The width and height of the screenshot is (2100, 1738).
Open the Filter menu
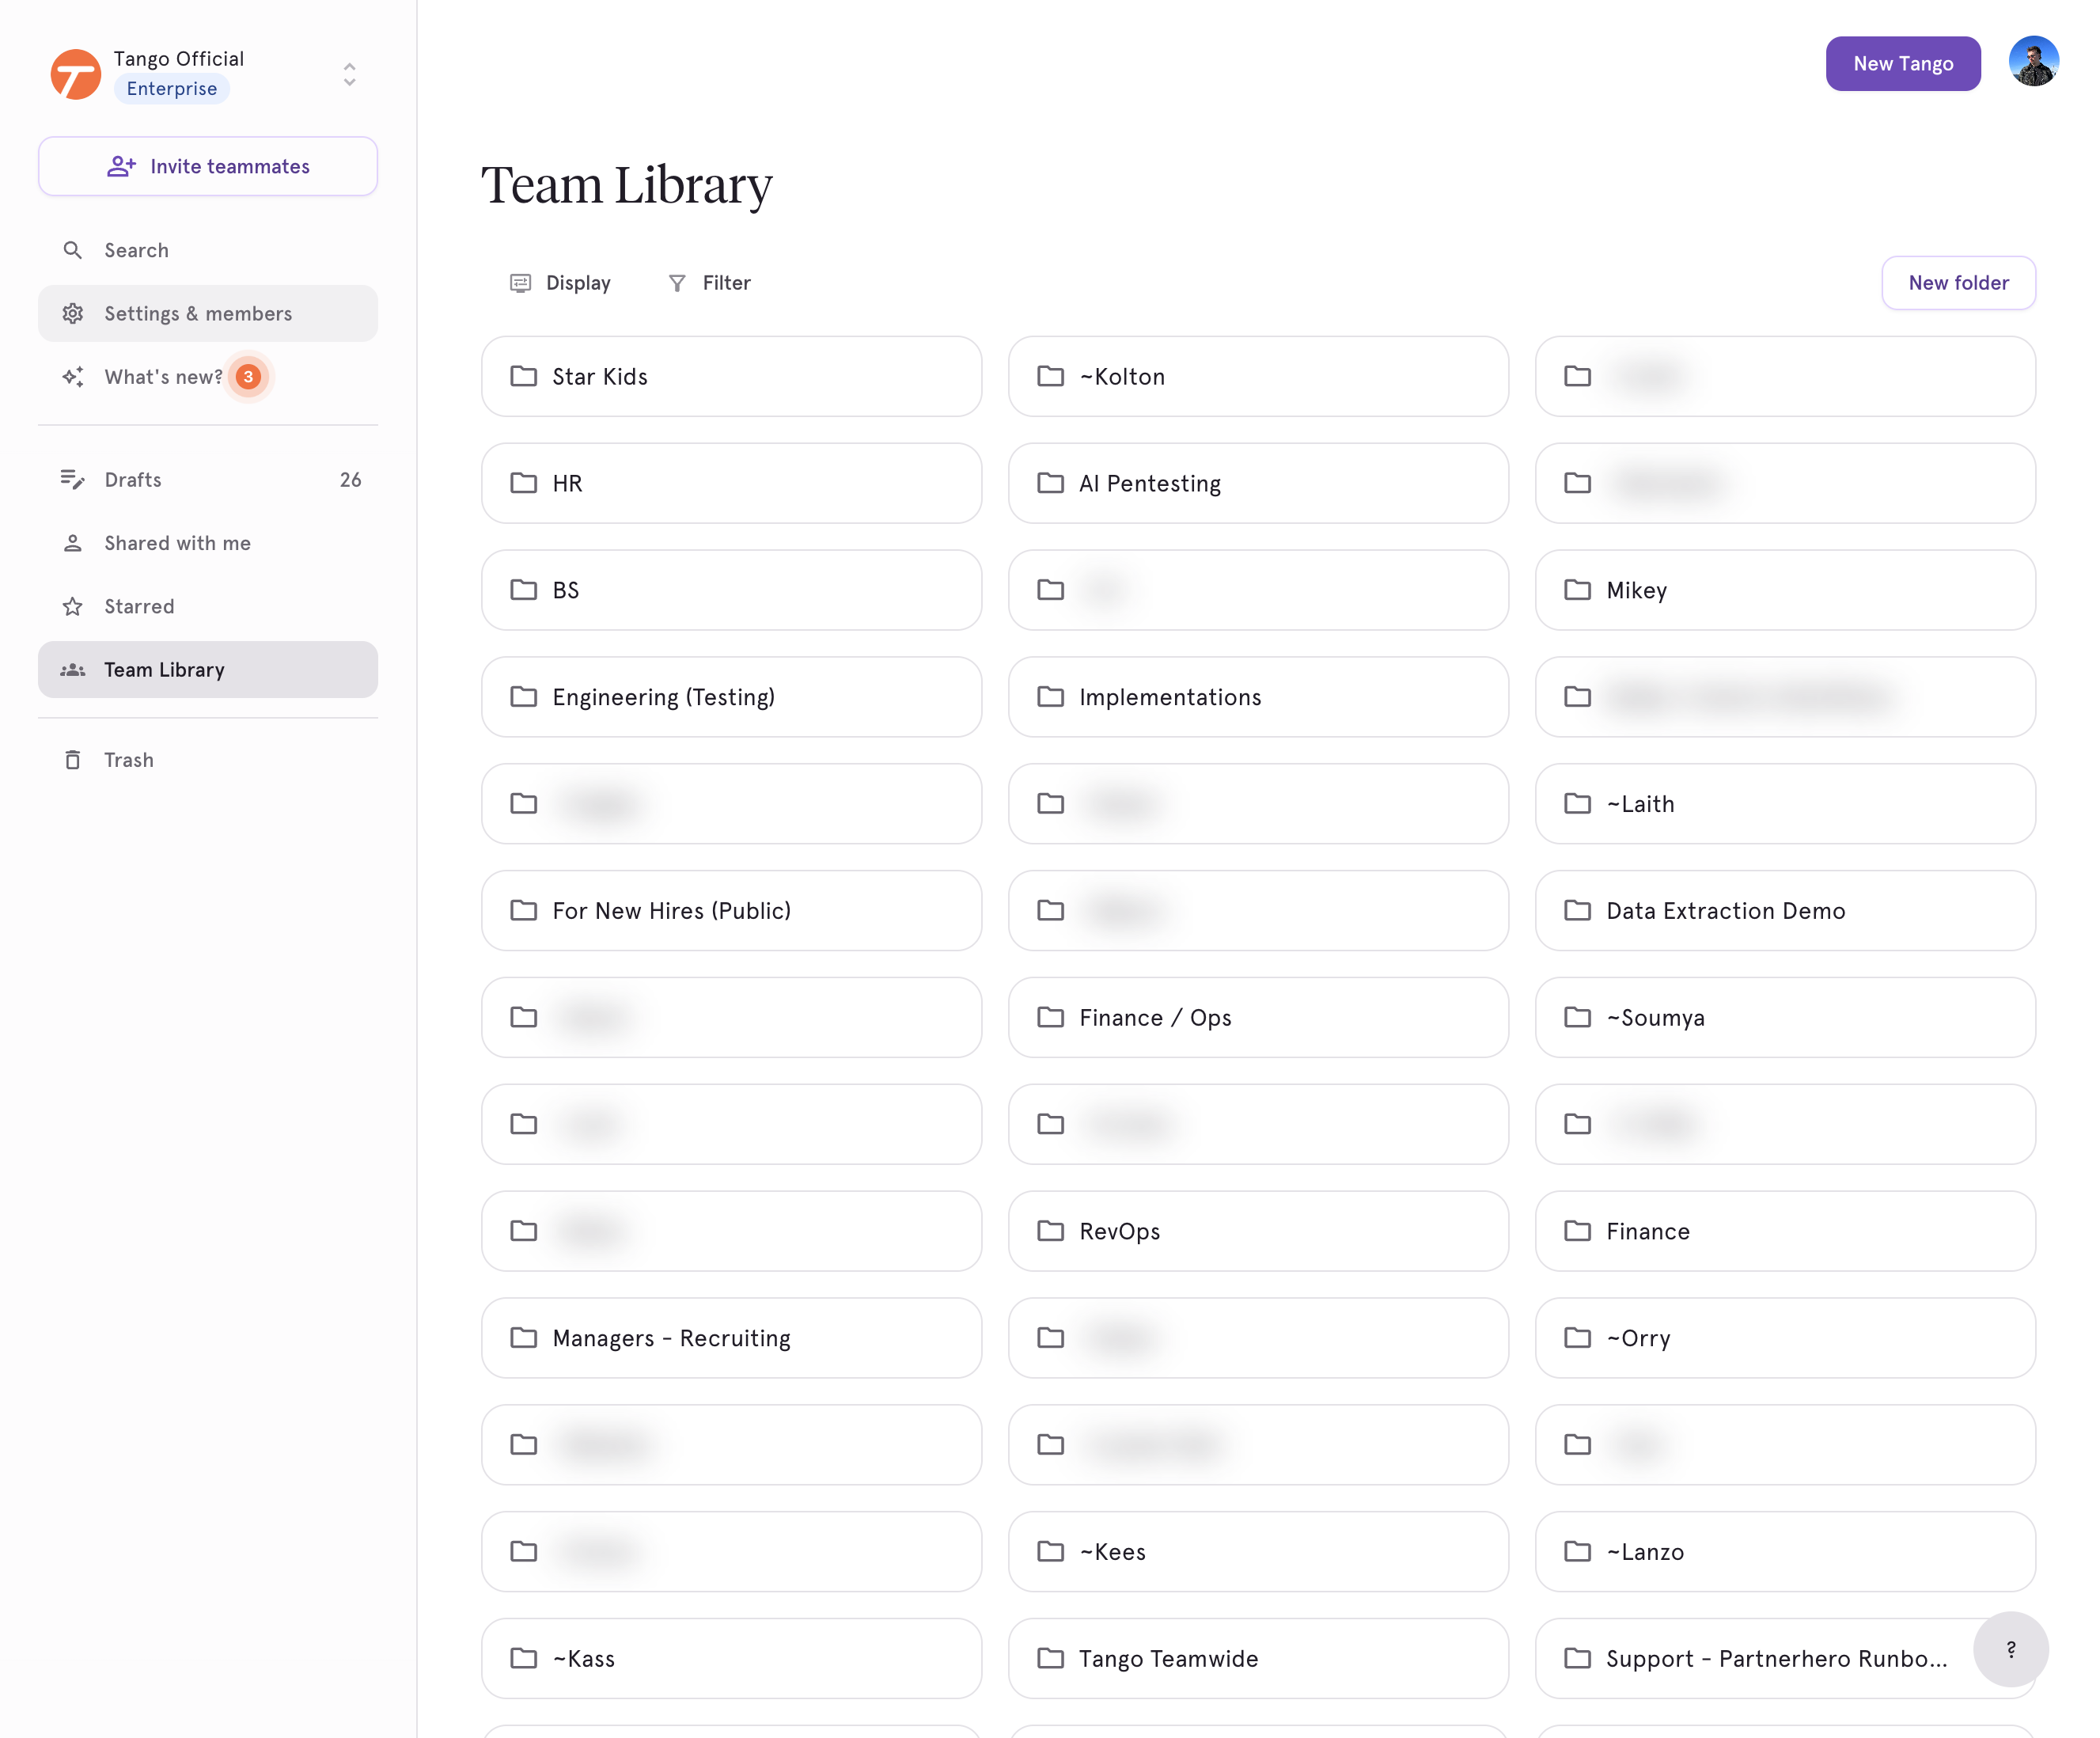point(708,283)
